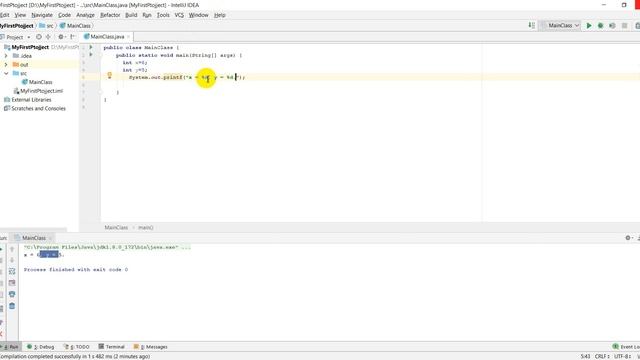Open the TODO tool window tab
Viewport: 640px width, 360px height.
click(x=76, y=347)
